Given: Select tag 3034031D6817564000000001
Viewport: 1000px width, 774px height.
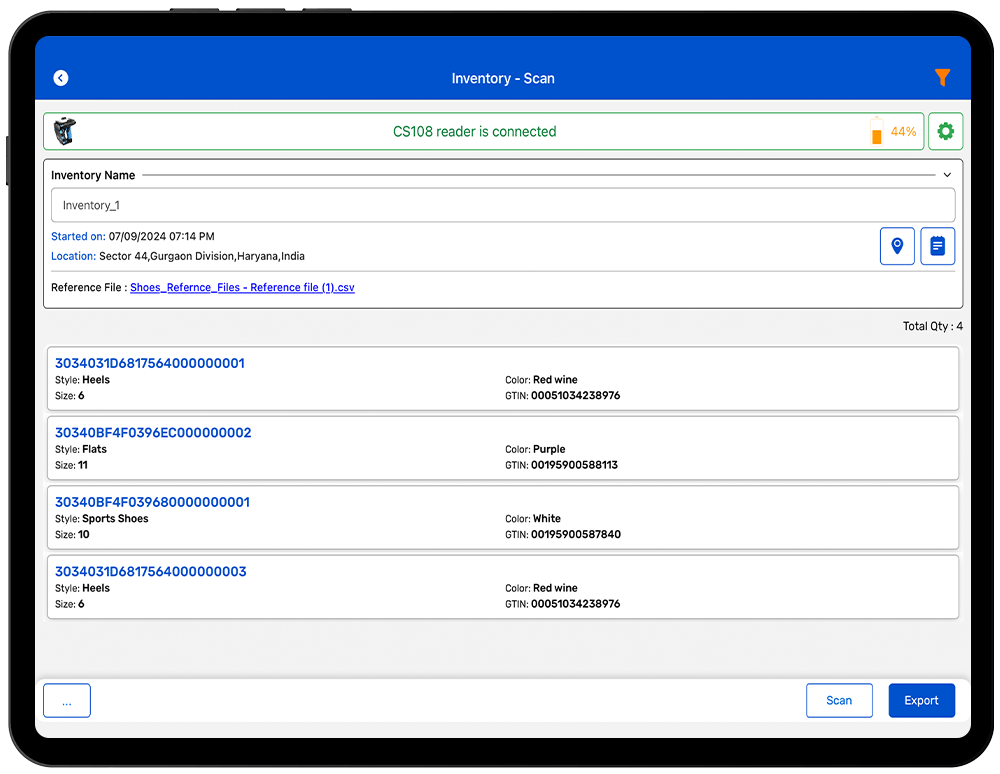Looking at the screenshot, I should (x=150, y=363).
